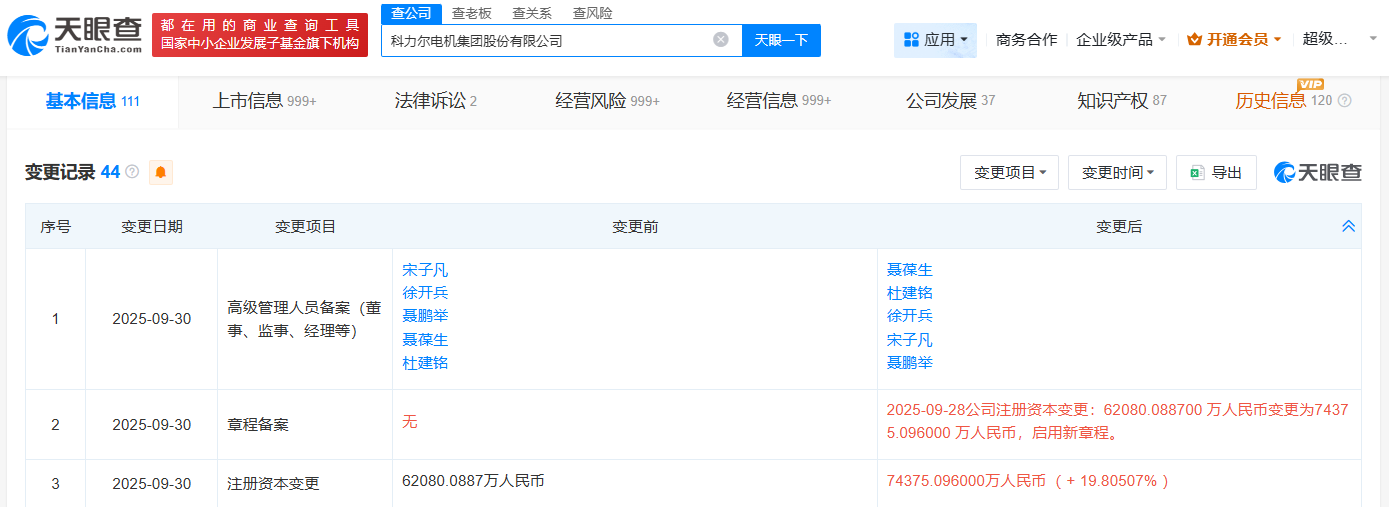
Task: Open the 变更项目 filter dropdown
Action: click(x=1009, y=173)
